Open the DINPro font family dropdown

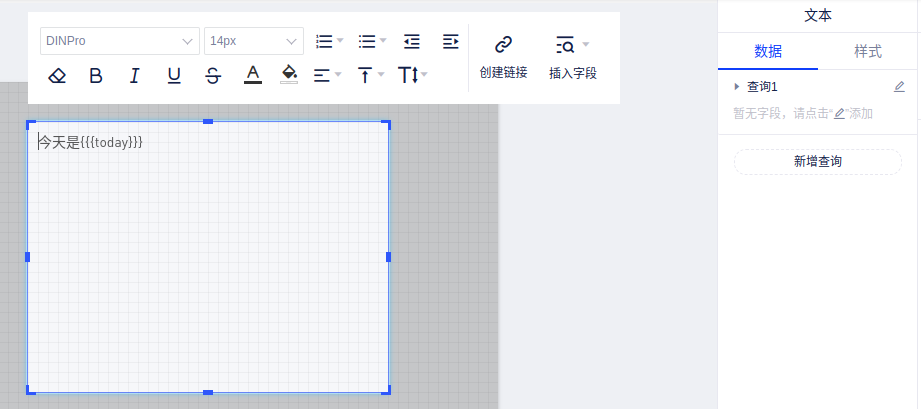coord(119,41)
